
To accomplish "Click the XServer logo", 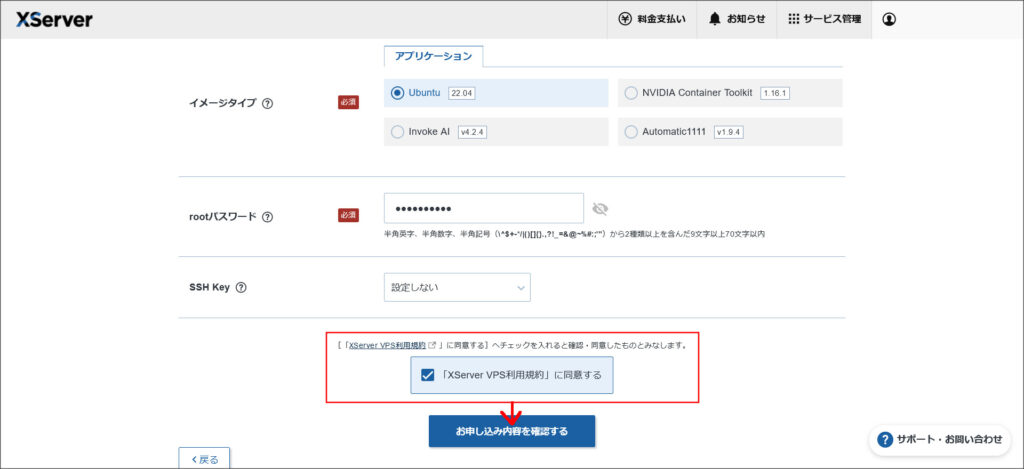I will (x=54, y=20).
